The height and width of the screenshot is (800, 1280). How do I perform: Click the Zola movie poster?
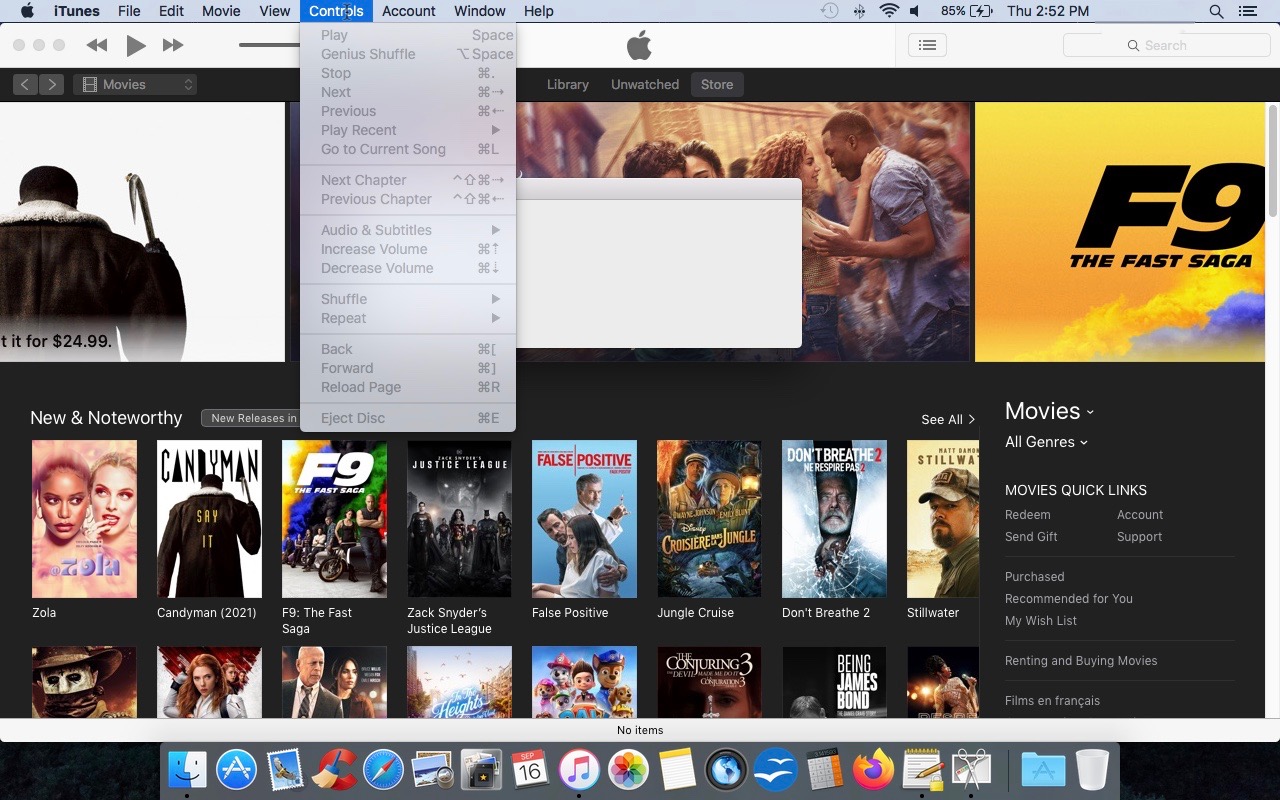84,518
